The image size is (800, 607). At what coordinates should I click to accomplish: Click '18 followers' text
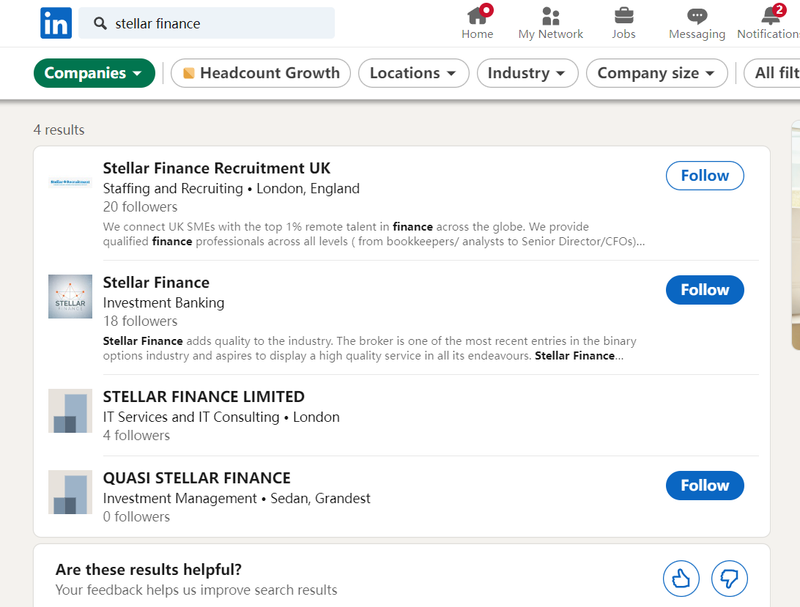[x=140, y=321]
